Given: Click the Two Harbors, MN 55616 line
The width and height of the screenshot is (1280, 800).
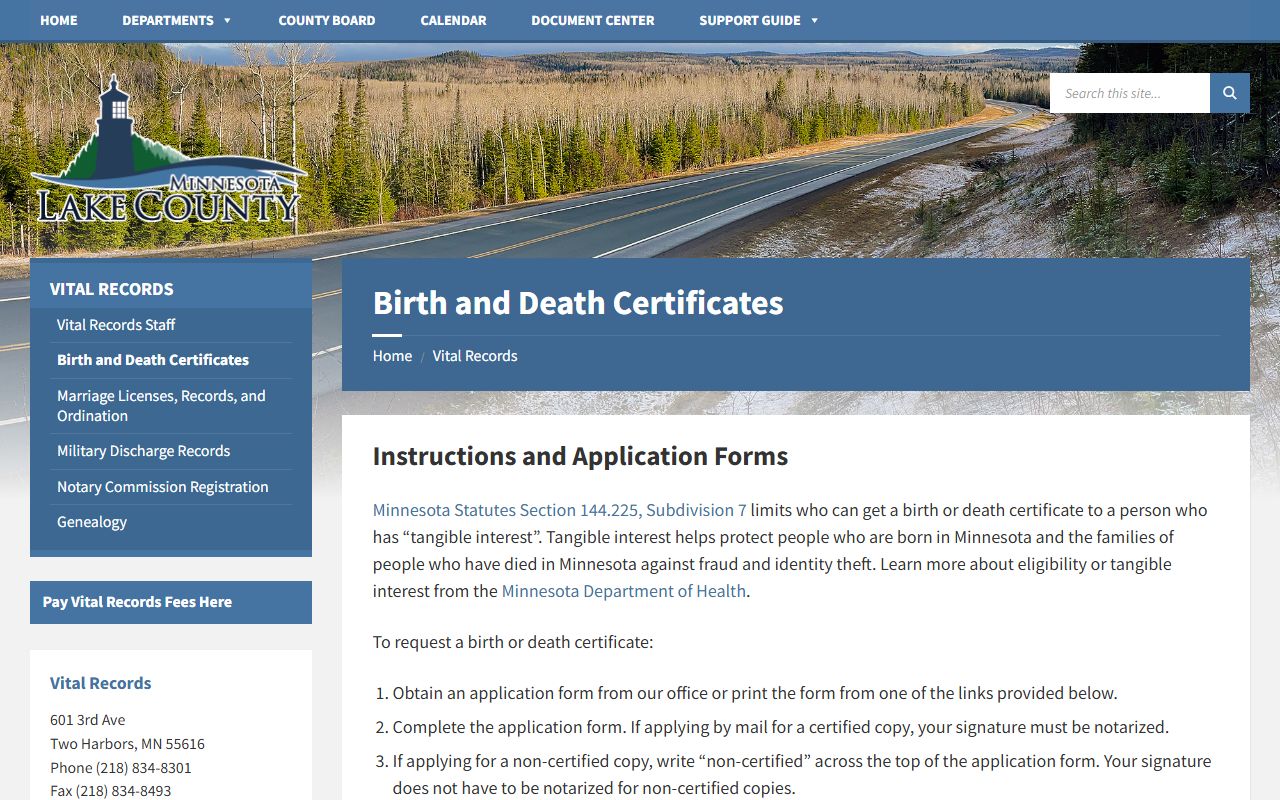Looking at the screenshot, I should pos(128,744).
